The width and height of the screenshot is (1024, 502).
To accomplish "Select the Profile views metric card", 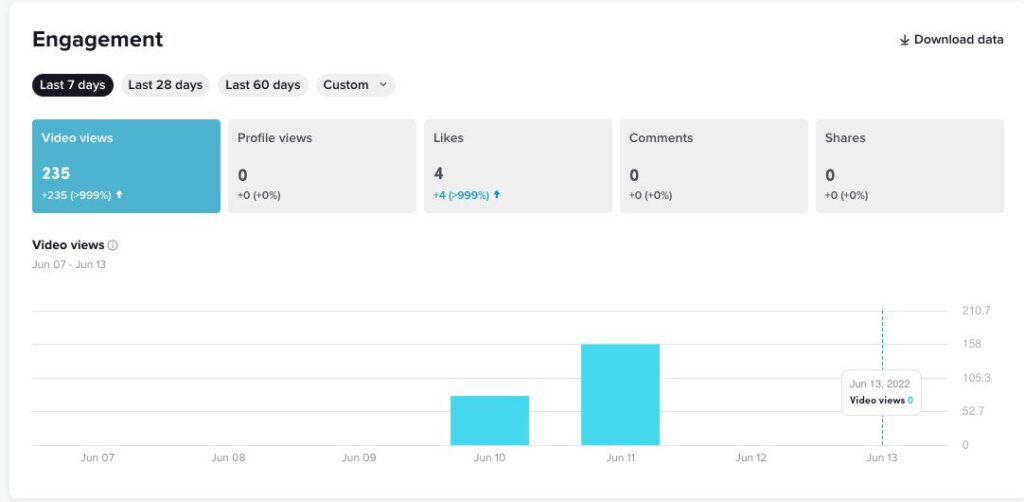I will 322,166.
